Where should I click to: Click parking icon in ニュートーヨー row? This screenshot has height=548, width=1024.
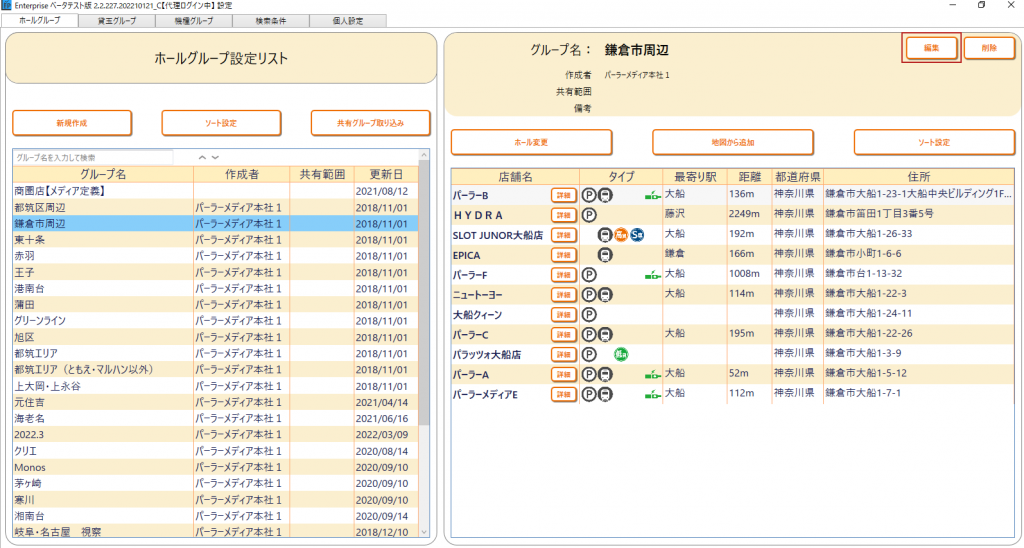pos(589,295)
